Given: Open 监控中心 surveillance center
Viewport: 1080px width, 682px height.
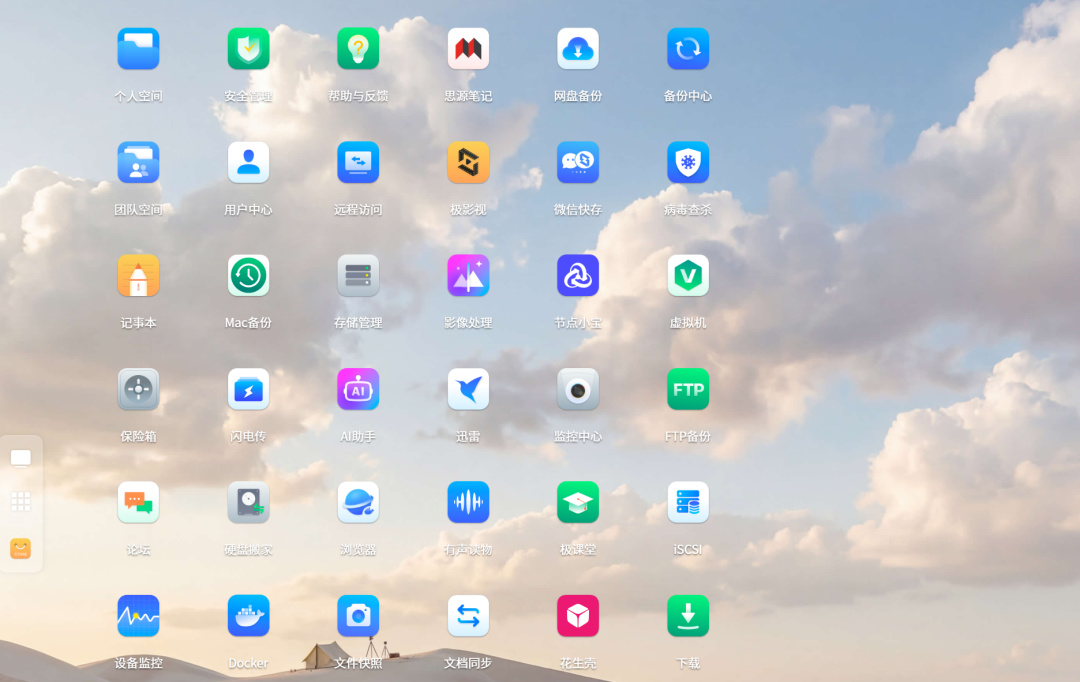Looking at the screenshot, I should tap(578, 389).
